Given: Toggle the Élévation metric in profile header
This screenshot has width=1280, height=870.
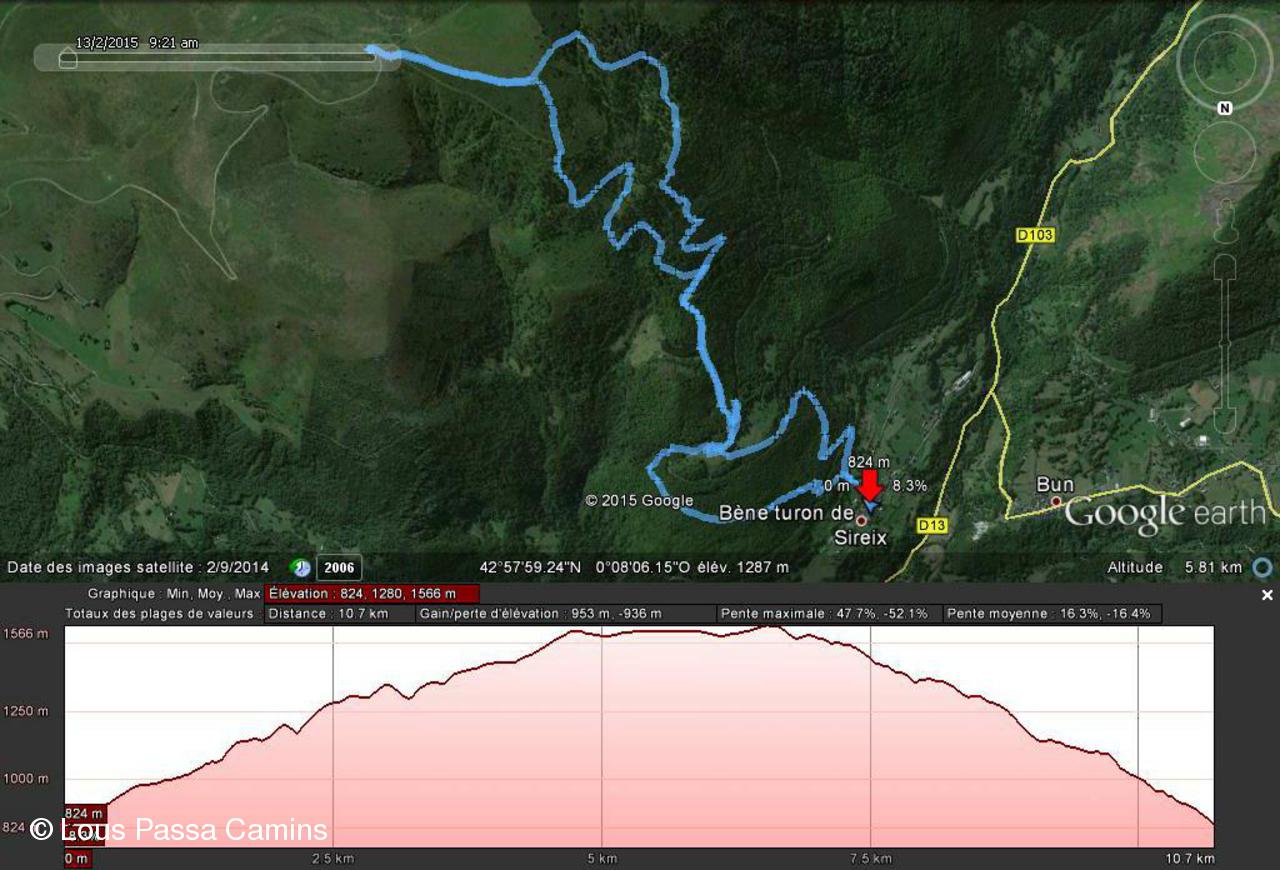Looking at the screenshot, I should pos(372,594).
